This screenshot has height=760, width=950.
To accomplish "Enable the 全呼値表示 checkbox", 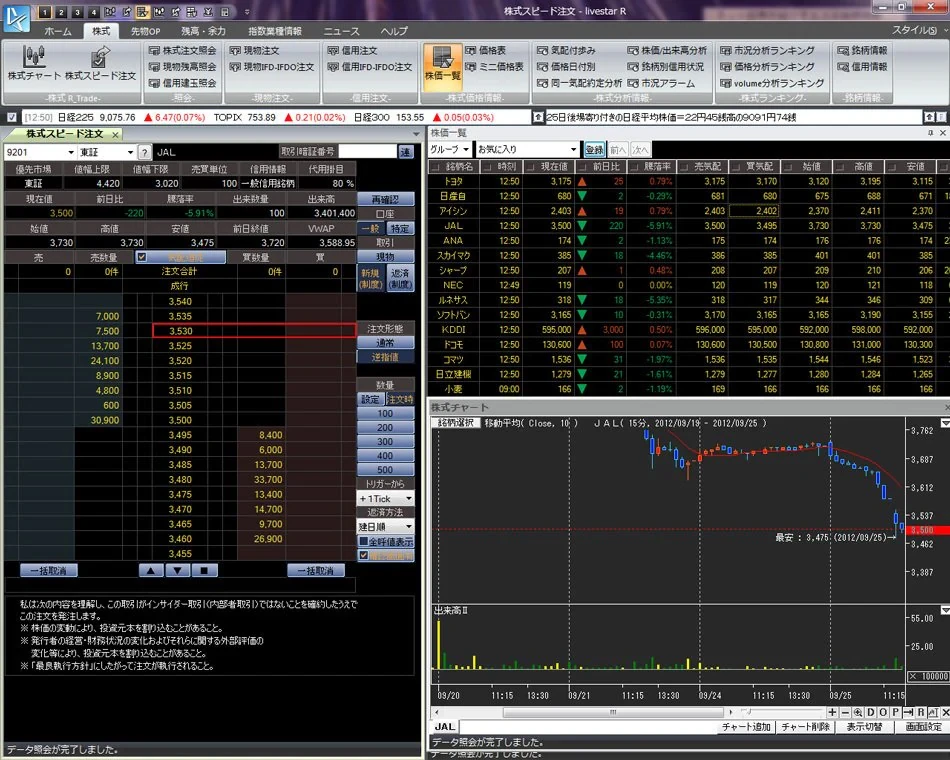I will [x=364, y=542].
